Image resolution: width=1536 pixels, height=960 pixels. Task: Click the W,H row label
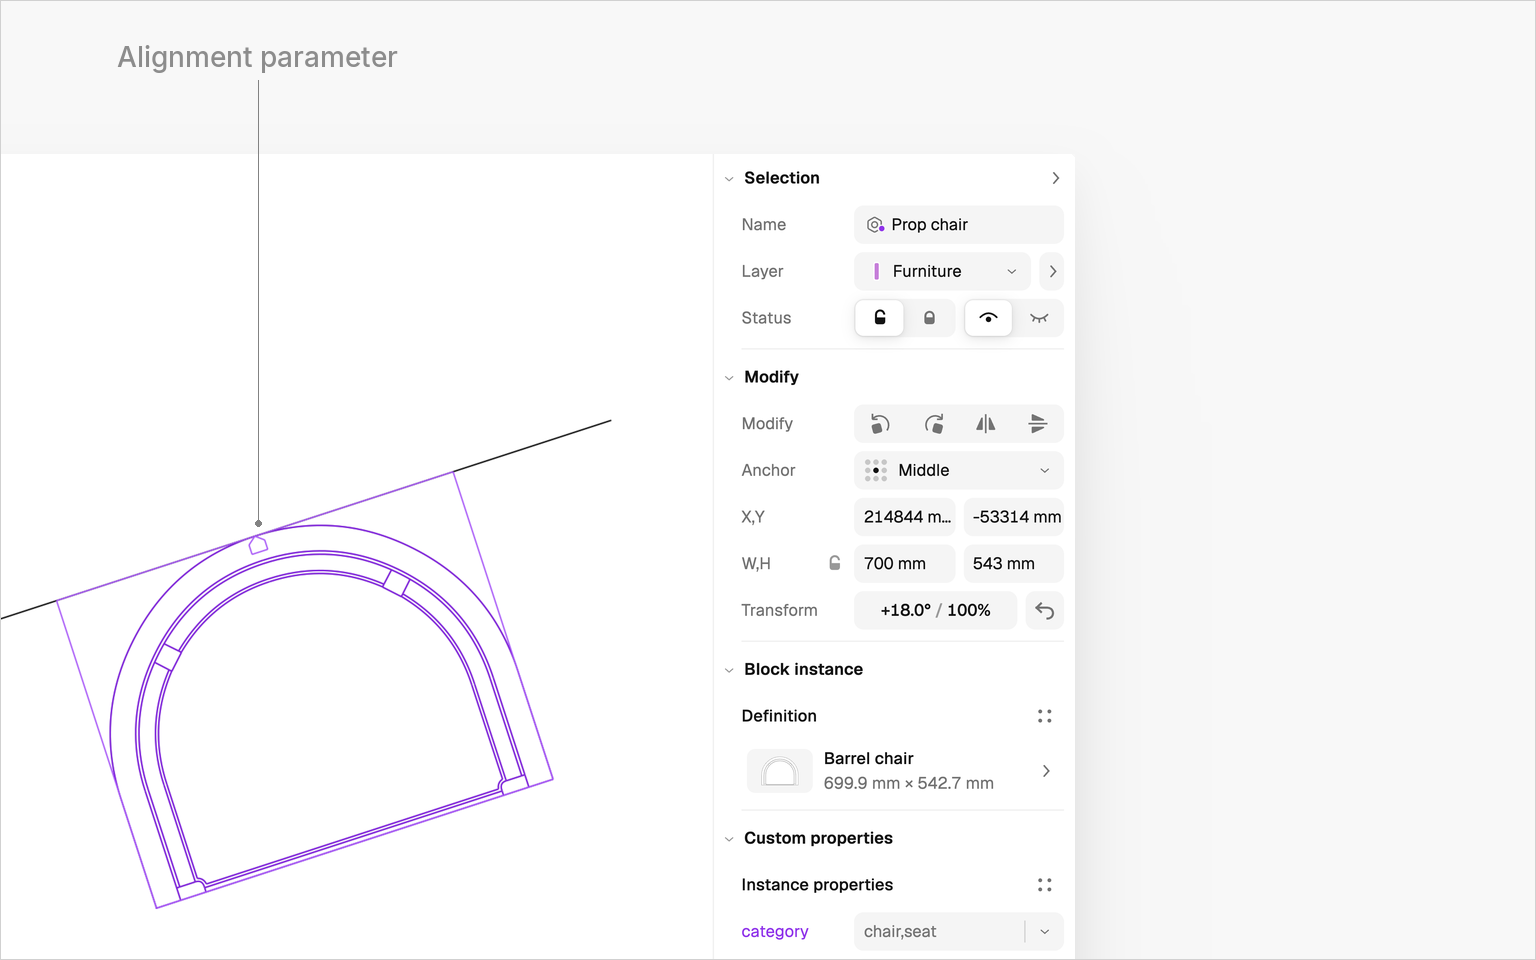tap(756, 564)
